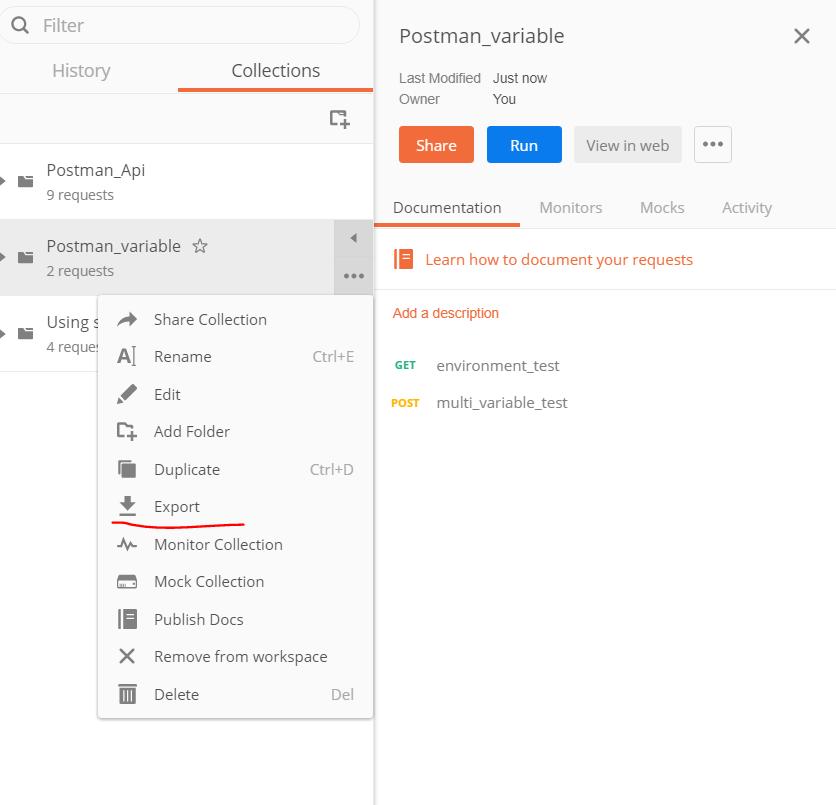The height and width of the screenshot is (805, 836).
Task: Click the new collection icon
Action: pyautogui.click(x=339, y=119)
